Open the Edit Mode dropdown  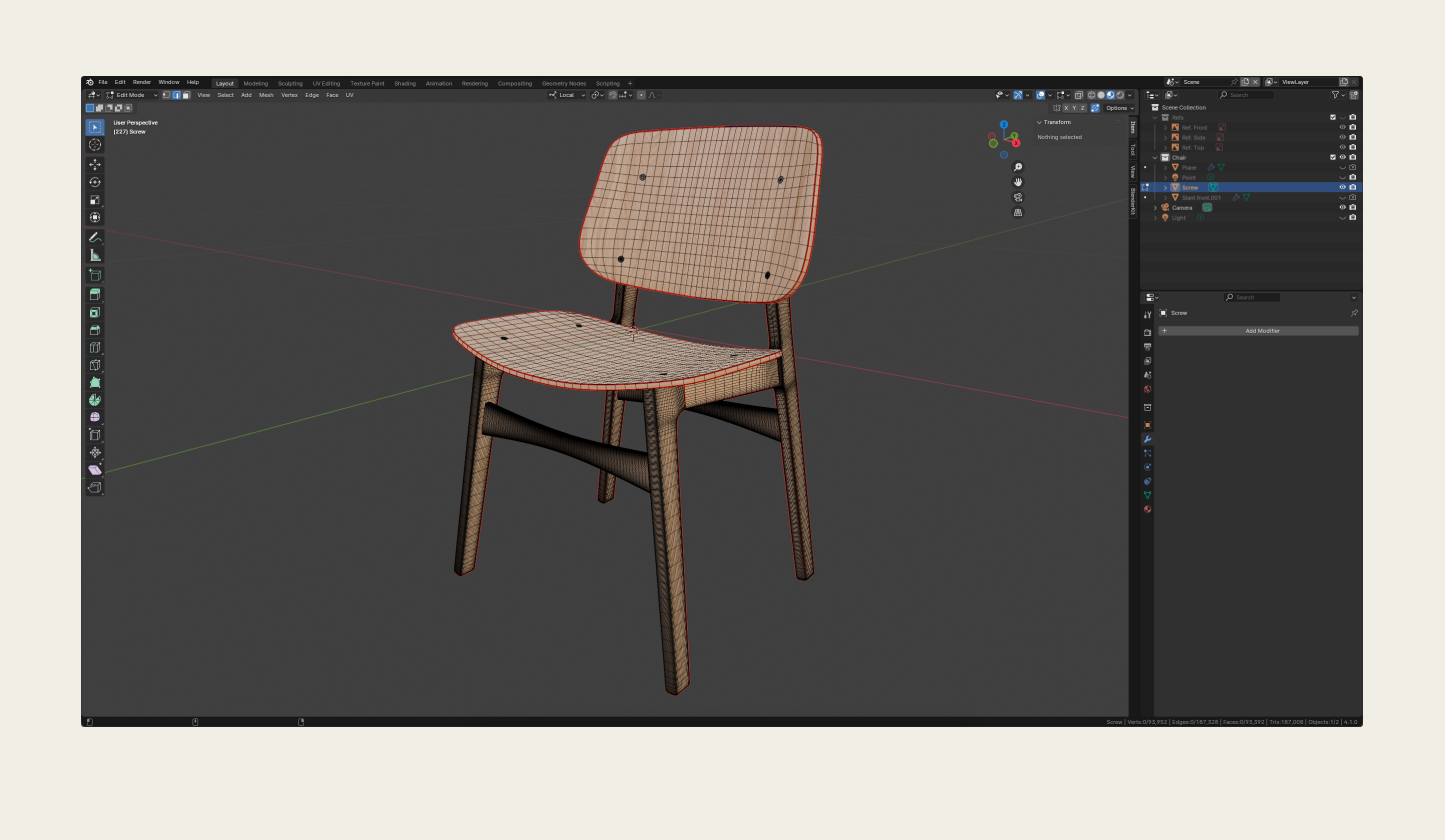[132, 95]
